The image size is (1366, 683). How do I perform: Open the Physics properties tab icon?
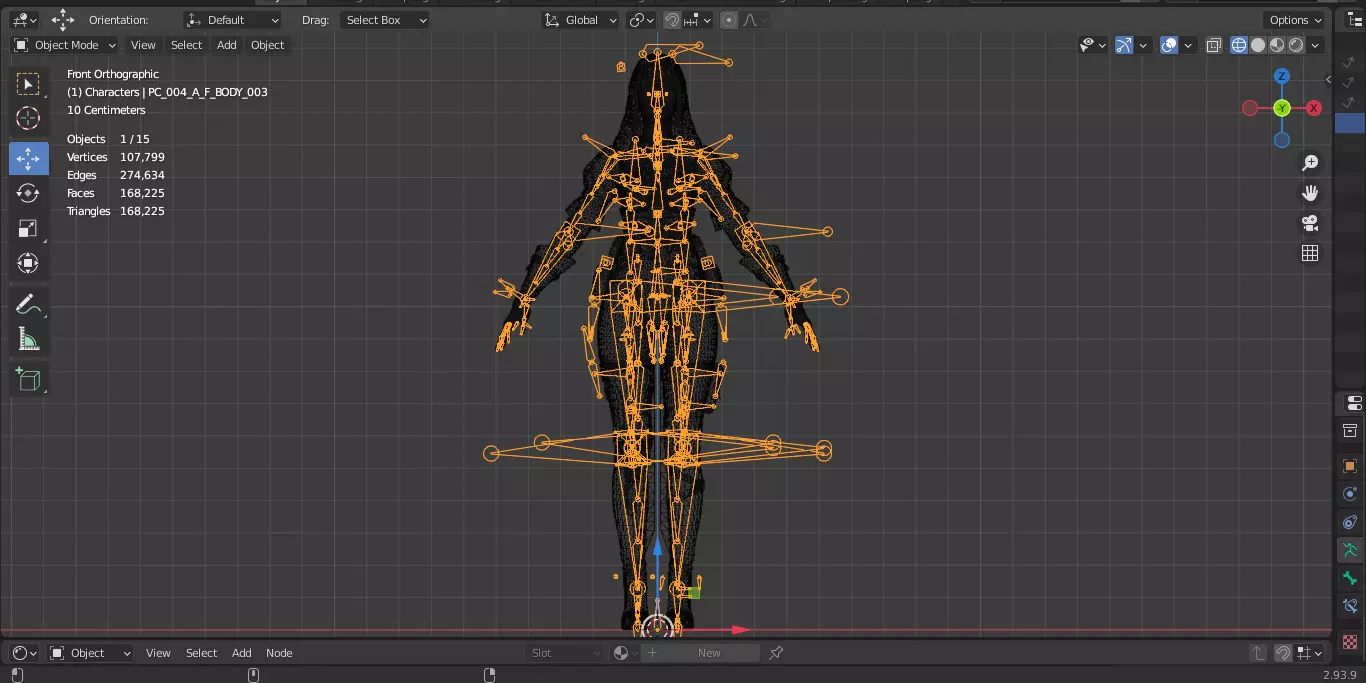1351,493
